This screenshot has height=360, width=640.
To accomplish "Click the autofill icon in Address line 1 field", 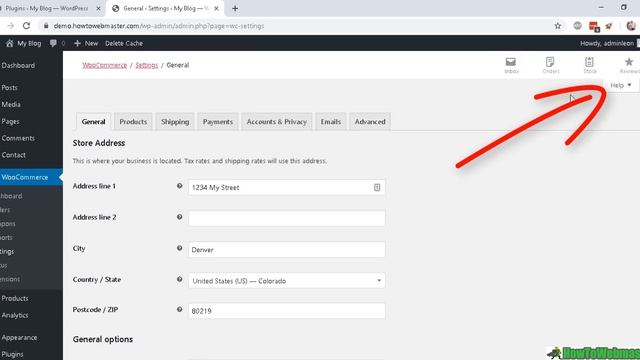I will click(377, 187).
